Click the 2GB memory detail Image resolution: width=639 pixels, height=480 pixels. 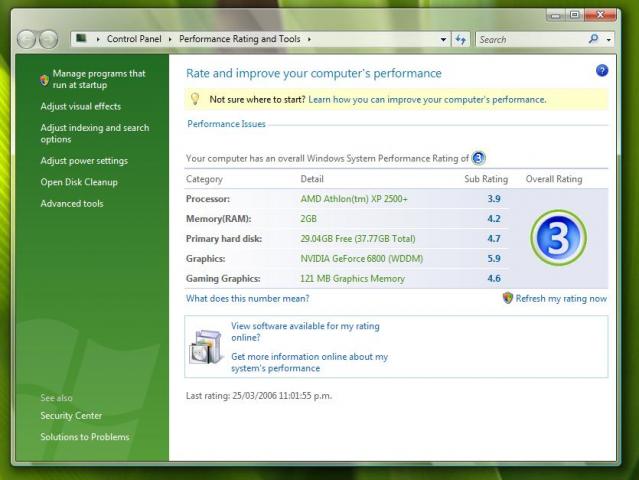[x=308, y=219]
